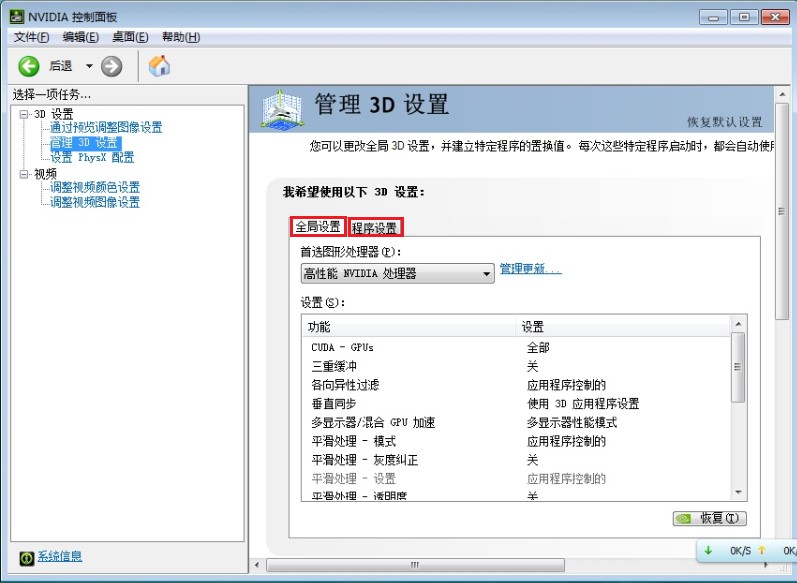Select the 多显示器/混合 GPU 加速 row
This screenshot has height=583, width=797.
[516, 422]
